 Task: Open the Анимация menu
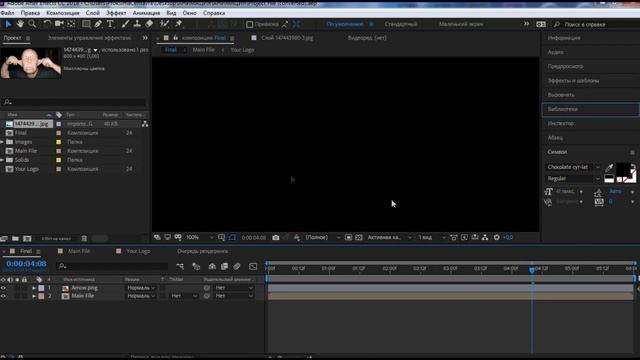(147, 13)
